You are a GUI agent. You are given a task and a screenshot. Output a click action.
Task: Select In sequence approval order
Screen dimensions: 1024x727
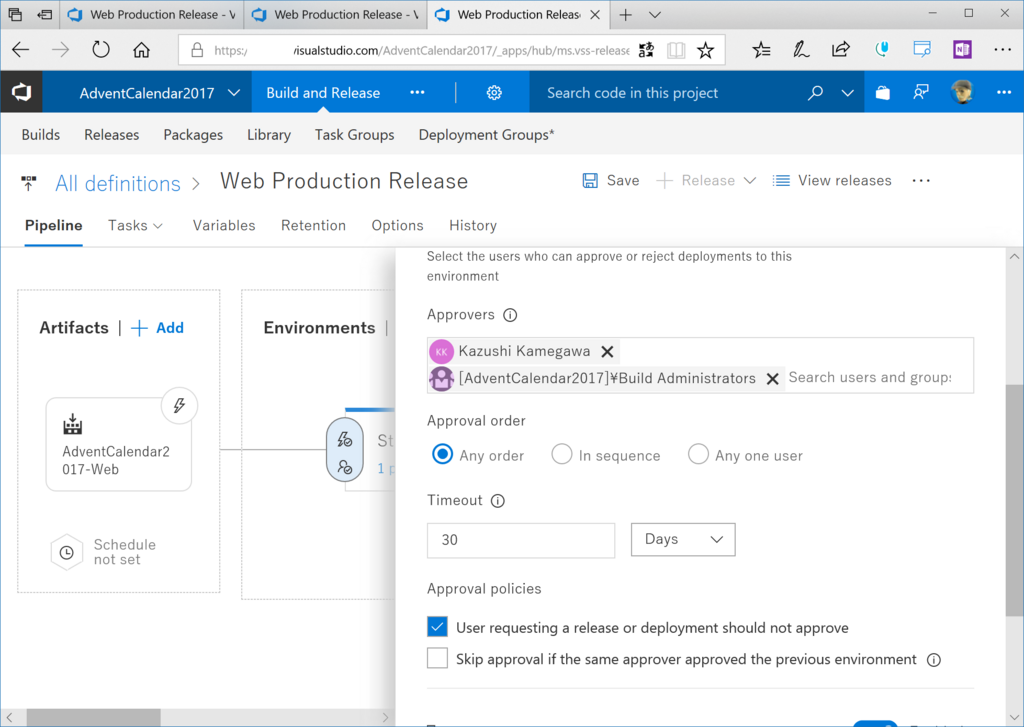562,454
